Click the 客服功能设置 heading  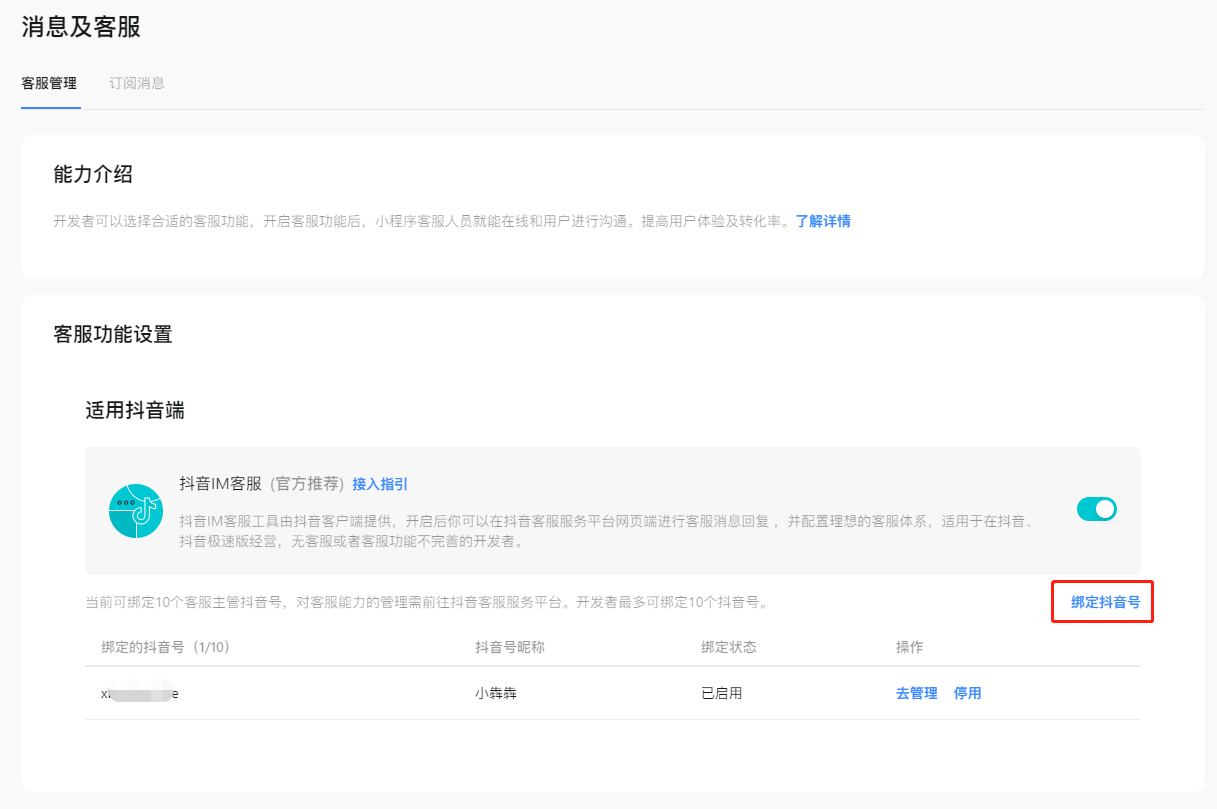(113, 334)
